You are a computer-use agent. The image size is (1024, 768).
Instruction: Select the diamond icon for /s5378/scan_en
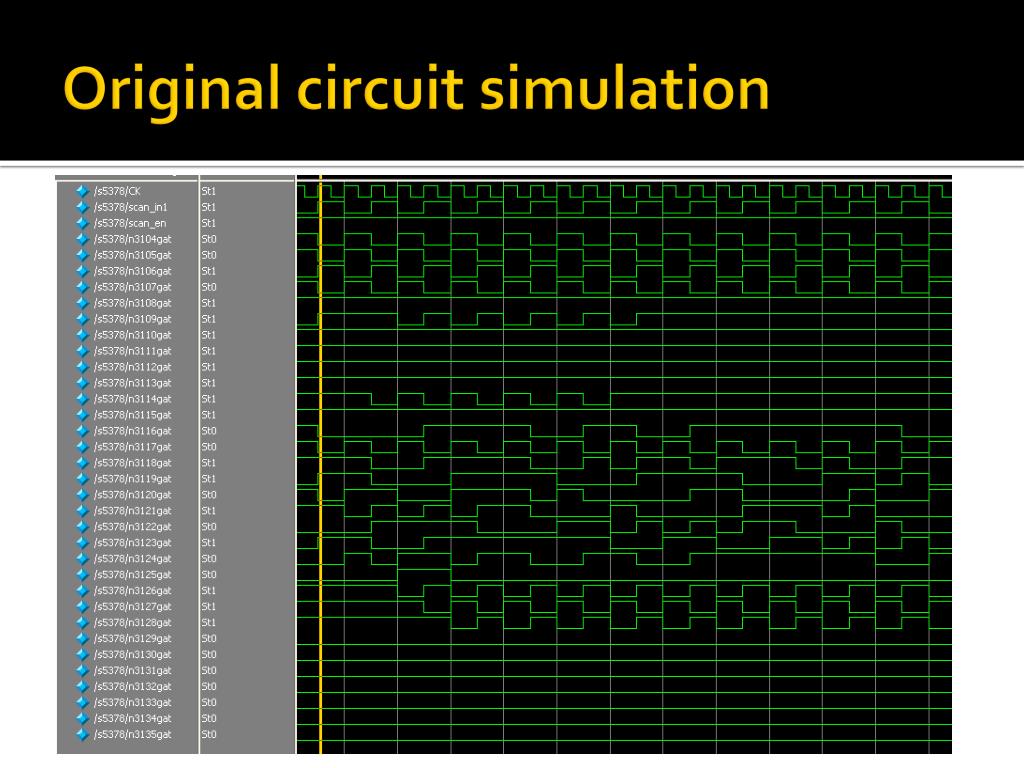click(82, 223)
